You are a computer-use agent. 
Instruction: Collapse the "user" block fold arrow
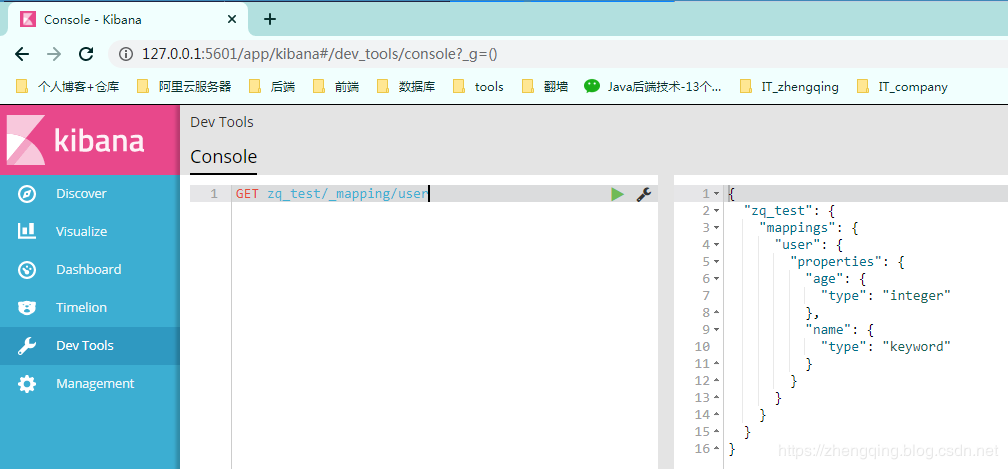[717, 245]
